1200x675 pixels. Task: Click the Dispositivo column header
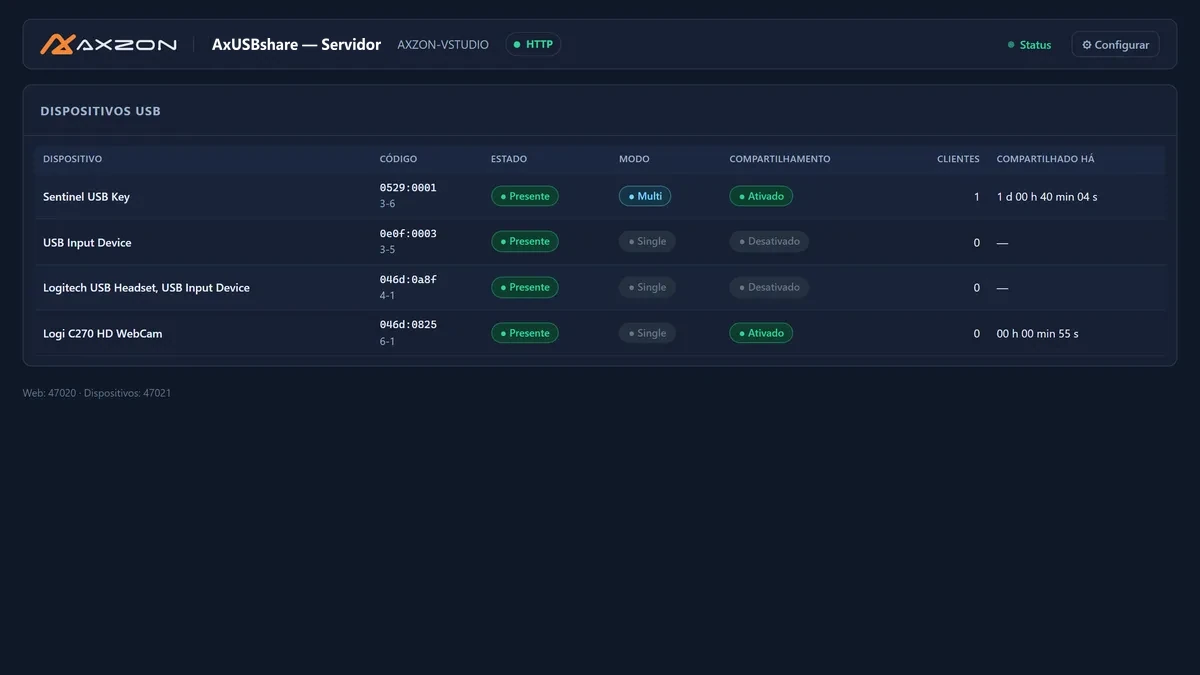coord(72,159)
